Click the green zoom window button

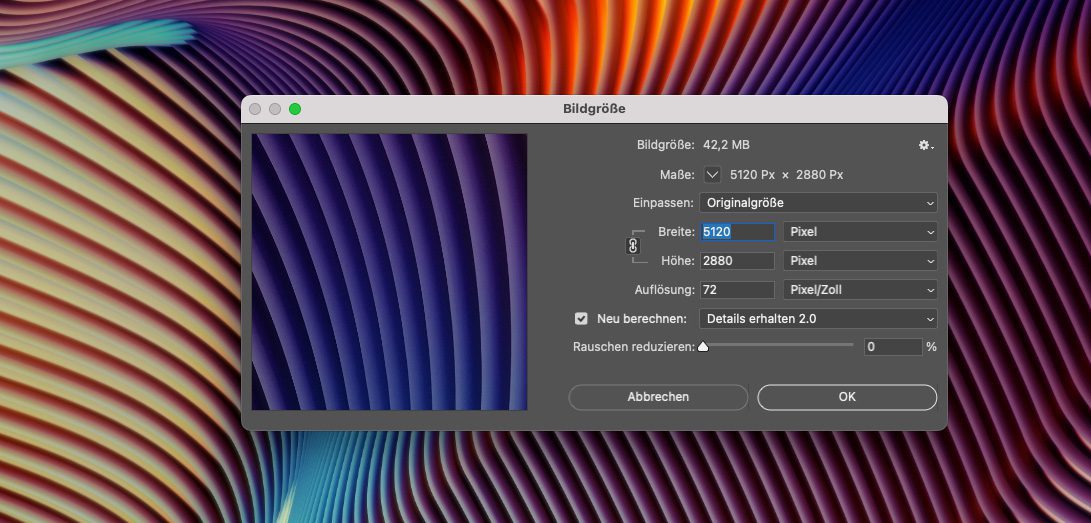point(295,109)
